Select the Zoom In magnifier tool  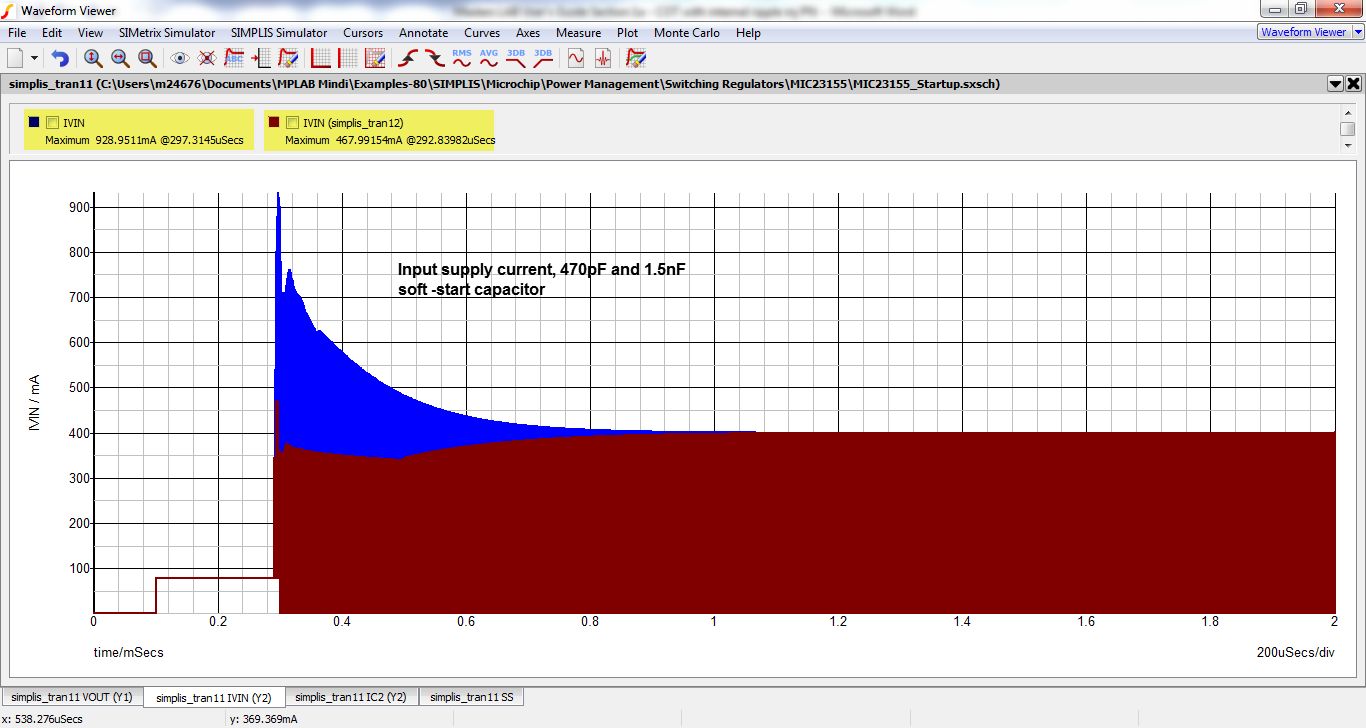coord(93,58)
